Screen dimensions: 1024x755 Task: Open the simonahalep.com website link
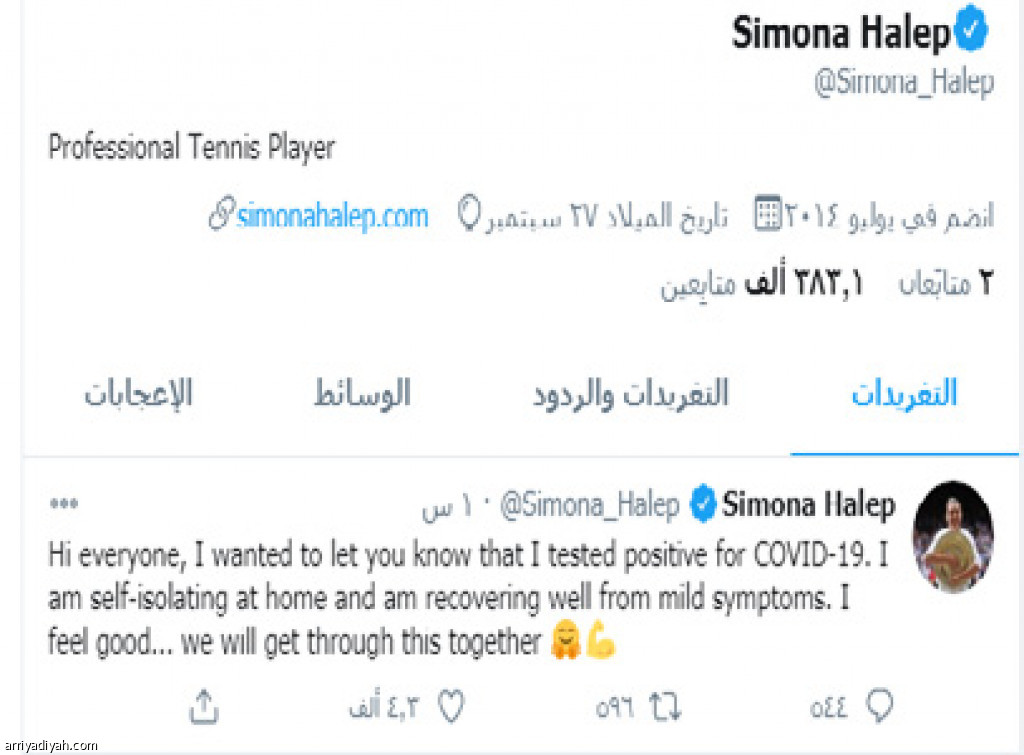(x=332, y=216)
